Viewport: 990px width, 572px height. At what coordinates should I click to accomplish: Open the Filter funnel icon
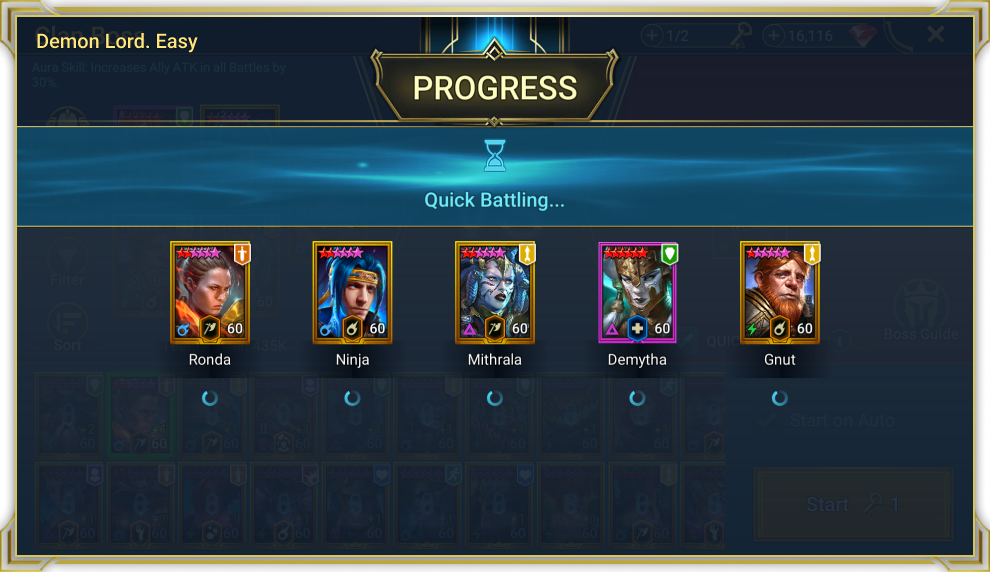tap(67, 258)
